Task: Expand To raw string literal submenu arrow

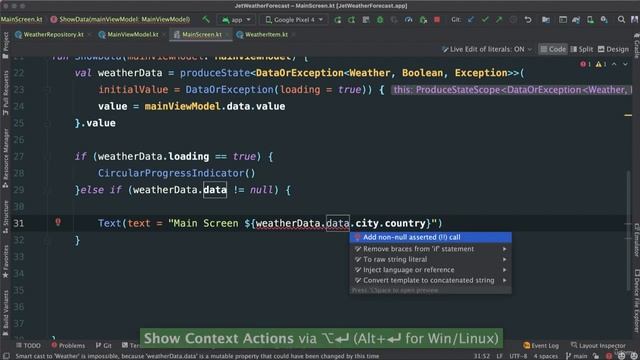Action: tap(505, 259)
